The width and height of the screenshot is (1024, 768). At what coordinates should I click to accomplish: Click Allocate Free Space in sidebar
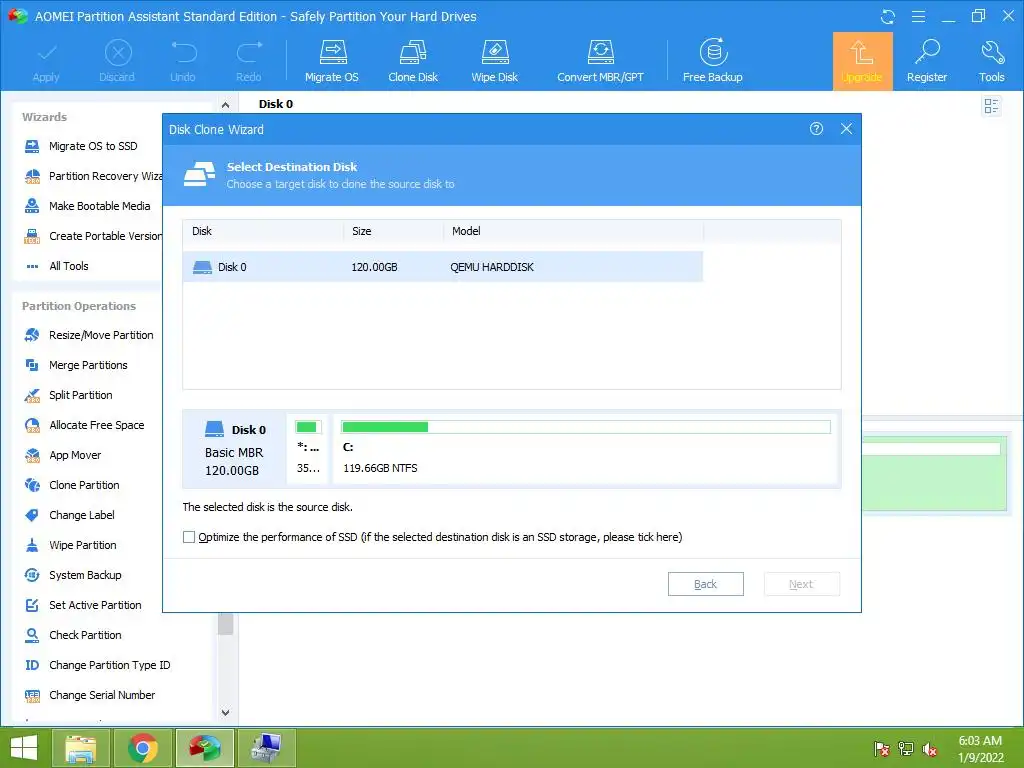coord(84,425)
